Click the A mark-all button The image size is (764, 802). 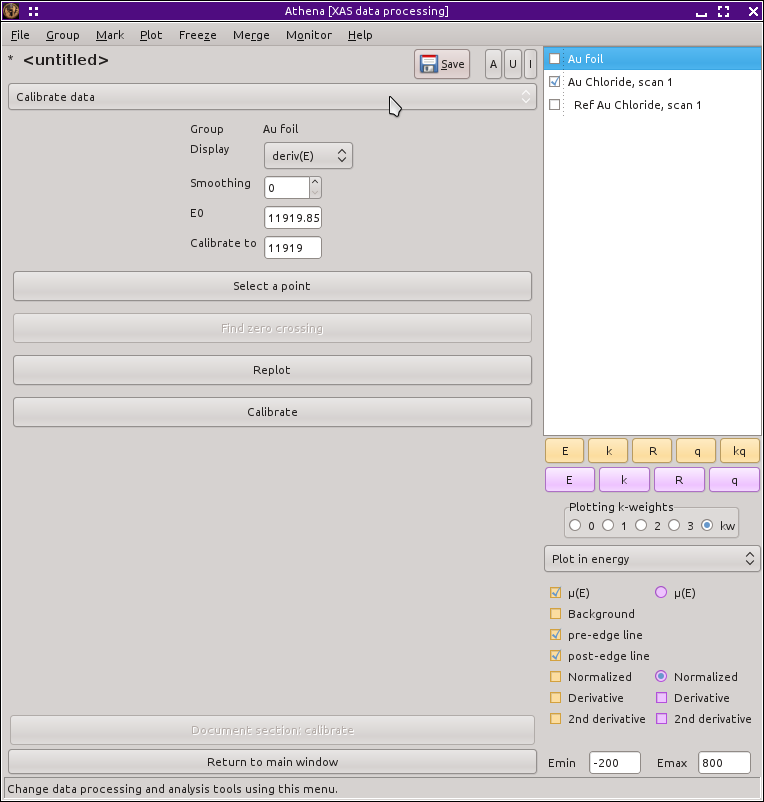click(x=493, y=64)
